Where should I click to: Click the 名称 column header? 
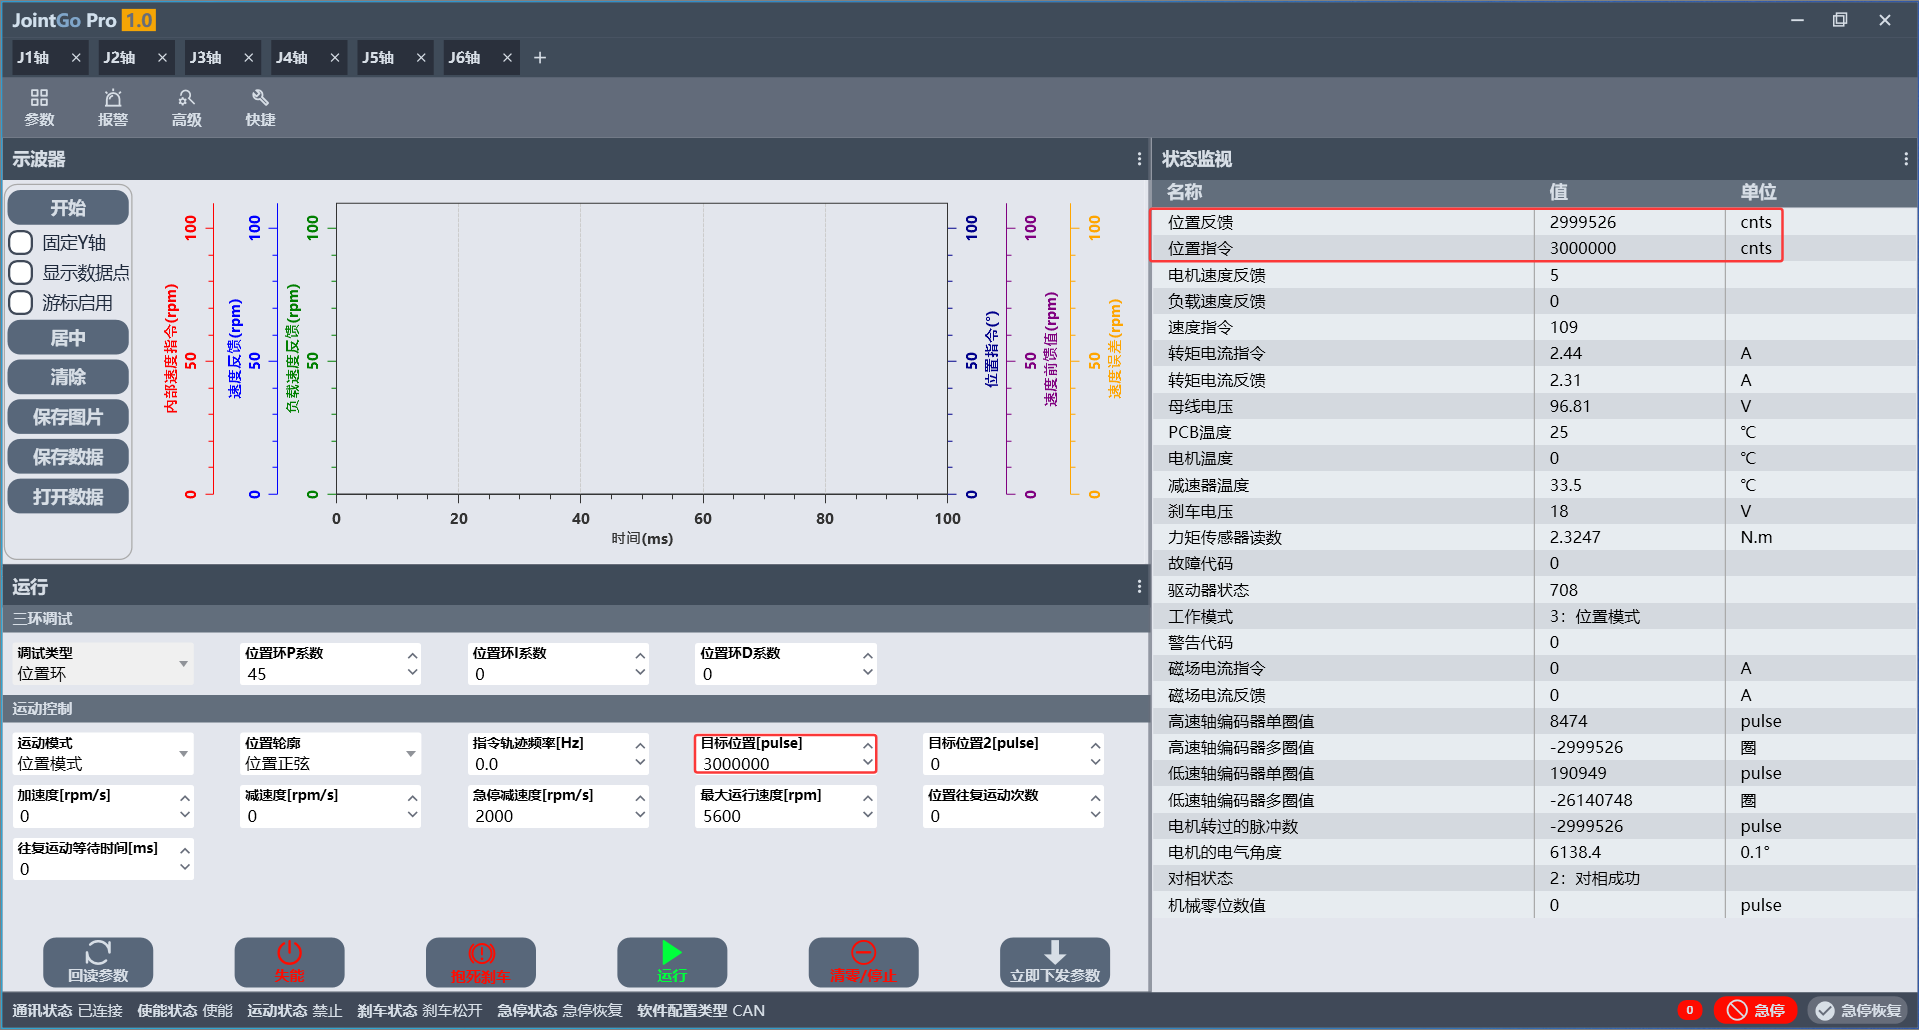1184,192
